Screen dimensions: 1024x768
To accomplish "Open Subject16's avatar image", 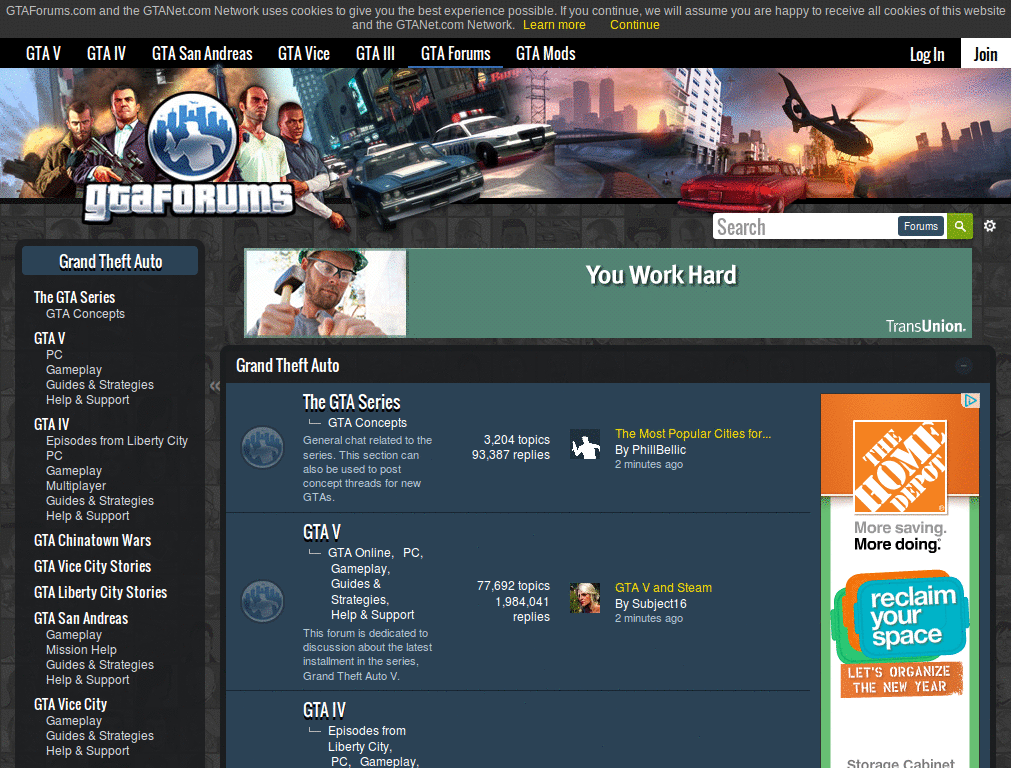I will [x=585, y=598].
